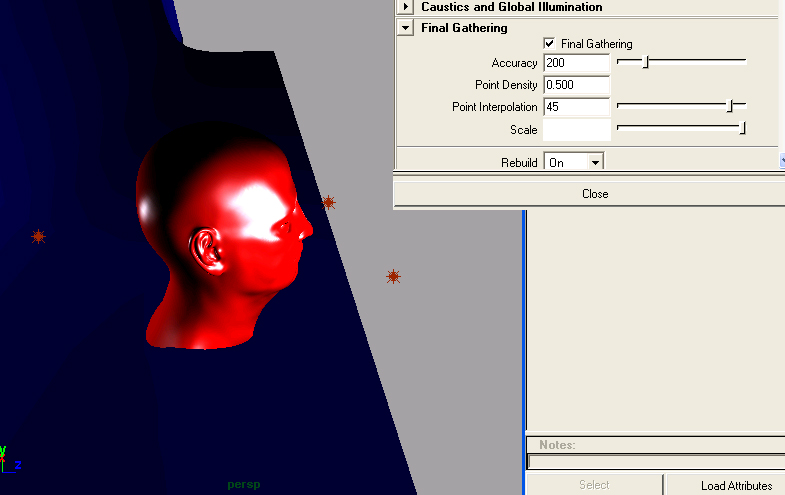Image resolution: width=785 pixels, height=495 pixels.
Task: Close the render settings window
Action: 595,194
